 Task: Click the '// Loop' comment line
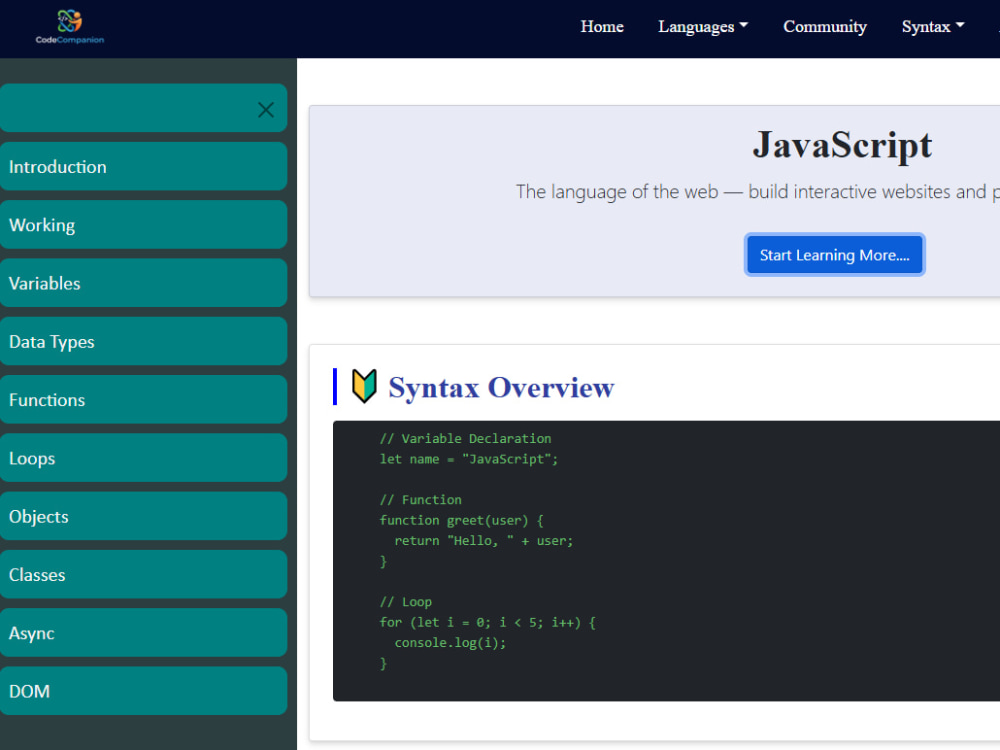(x=406, y=602)
